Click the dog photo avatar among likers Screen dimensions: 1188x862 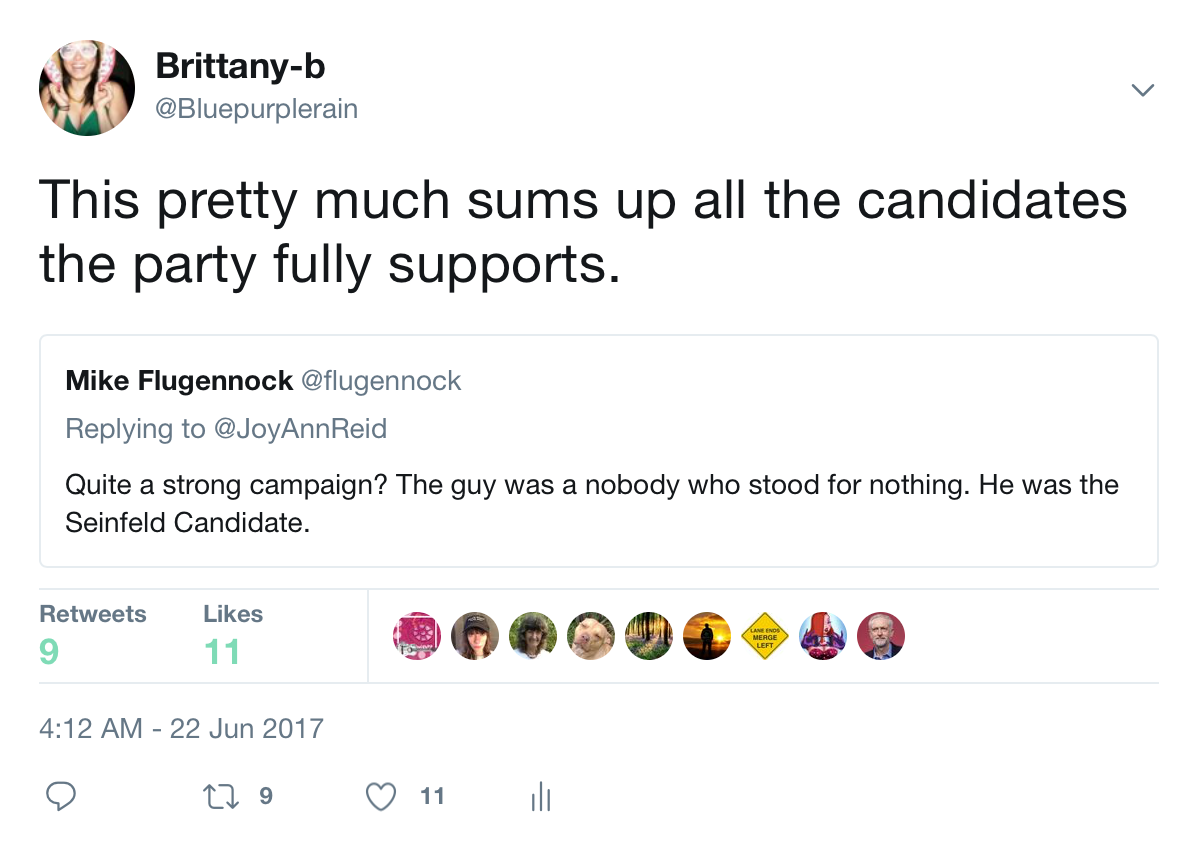591,636
